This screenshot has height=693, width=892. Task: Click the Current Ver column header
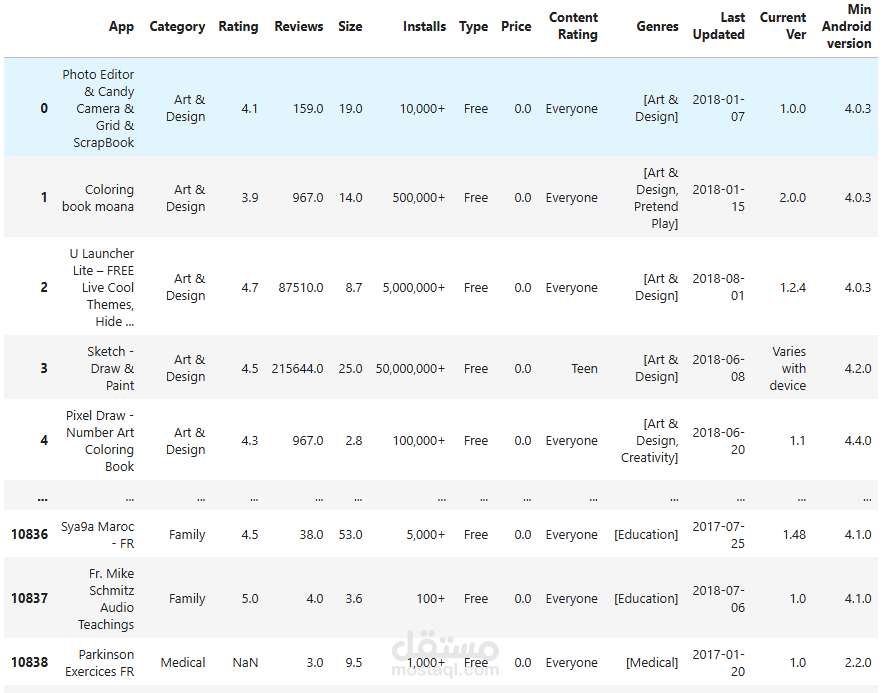tap(783, 26)
